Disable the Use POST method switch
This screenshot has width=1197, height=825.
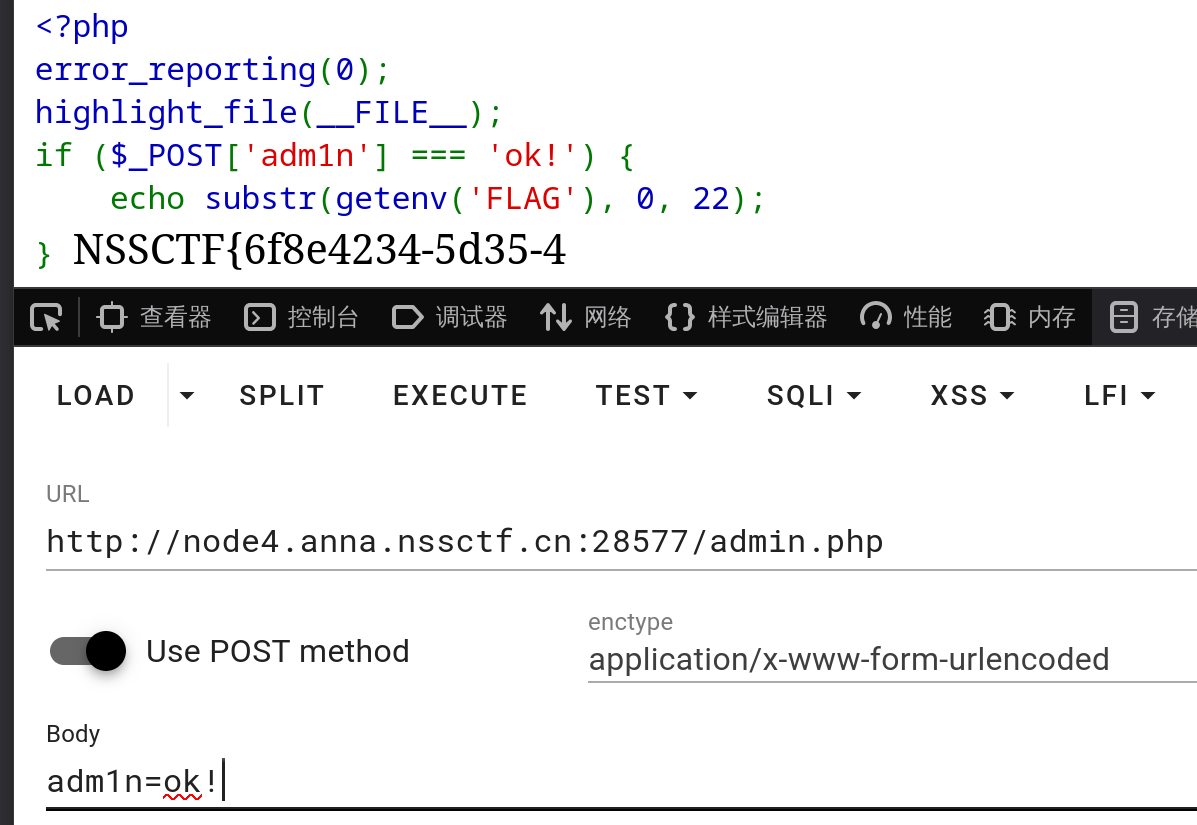pos(87,651)
